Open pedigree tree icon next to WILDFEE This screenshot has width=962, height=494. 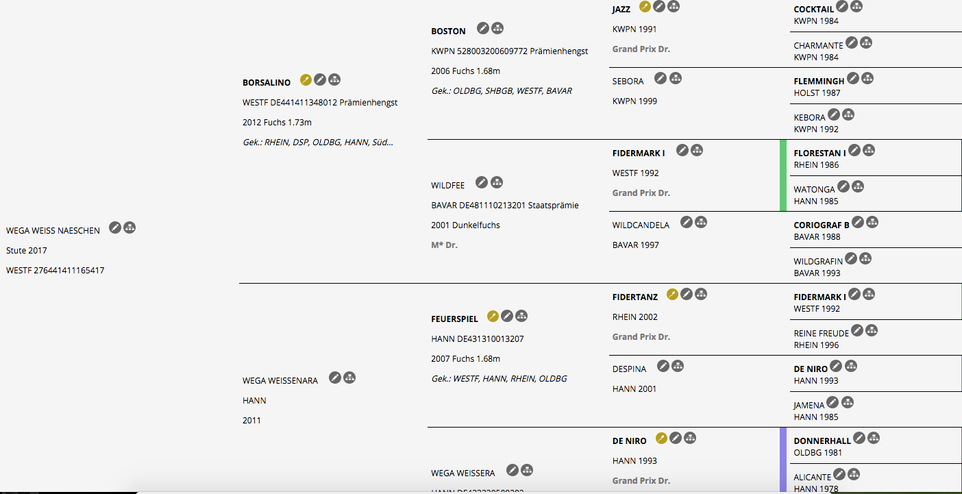coord(497,182)
